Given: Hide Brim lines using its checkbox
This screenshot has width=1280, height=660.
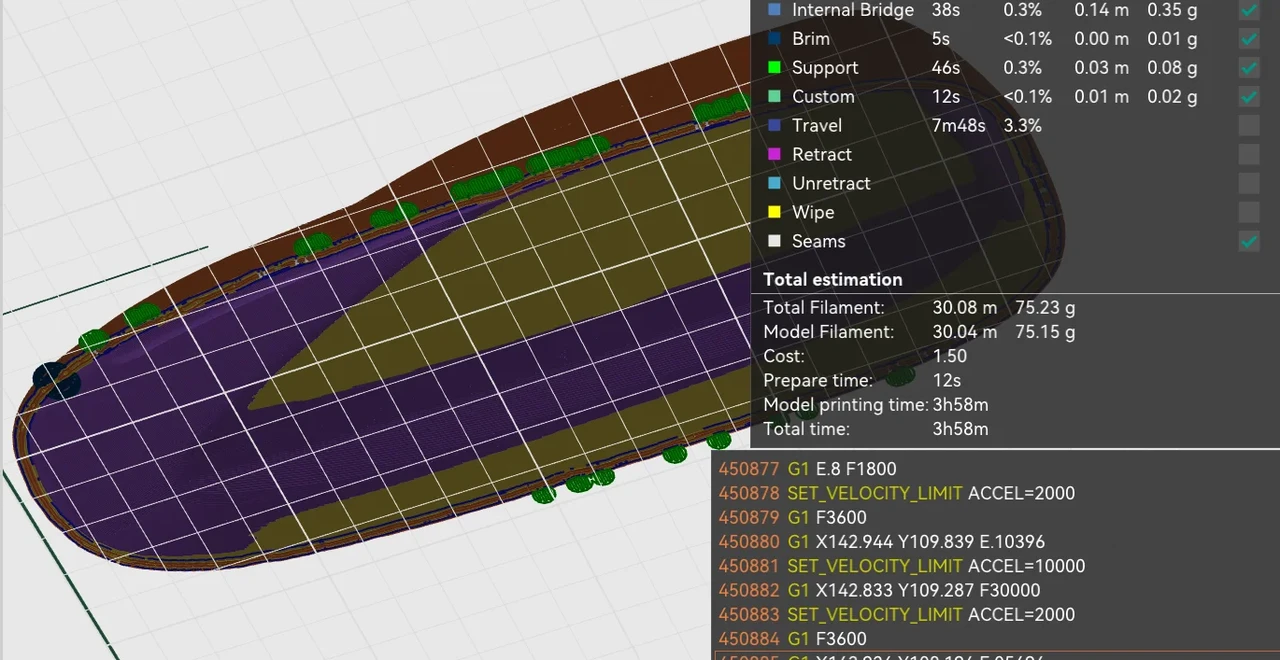Looking at the screenshot, I should pos(1249,39).
